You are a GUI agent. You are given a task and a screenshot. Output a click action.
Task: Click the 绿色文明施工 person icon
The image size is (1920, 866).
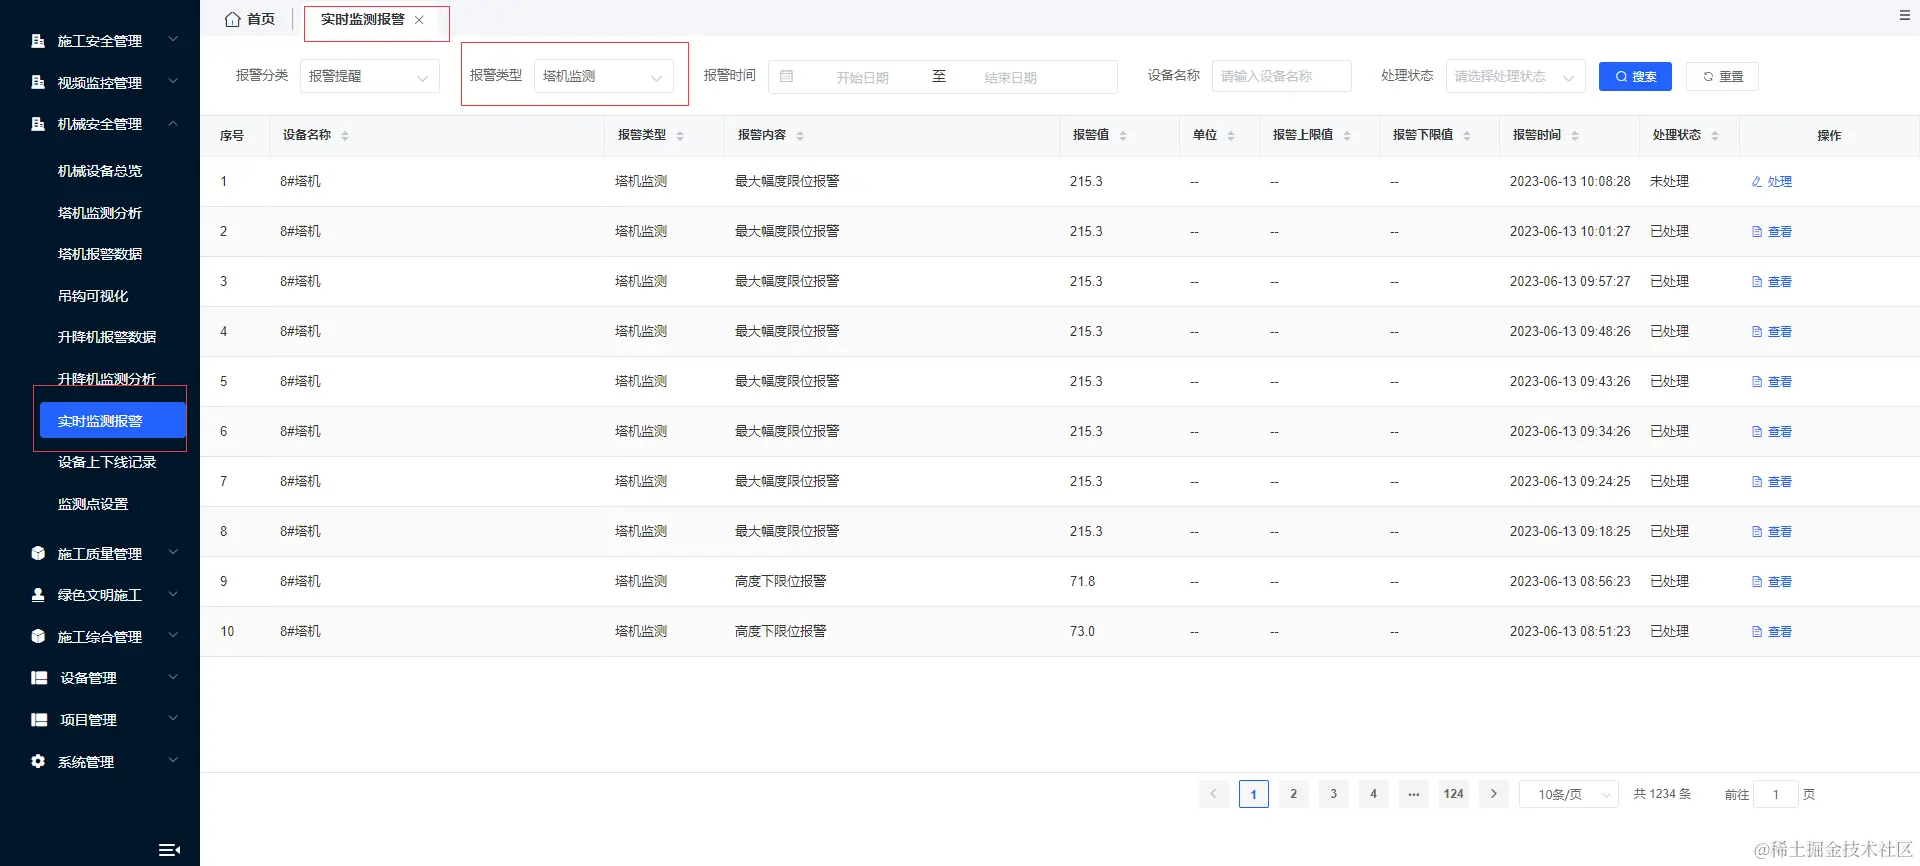38,595
